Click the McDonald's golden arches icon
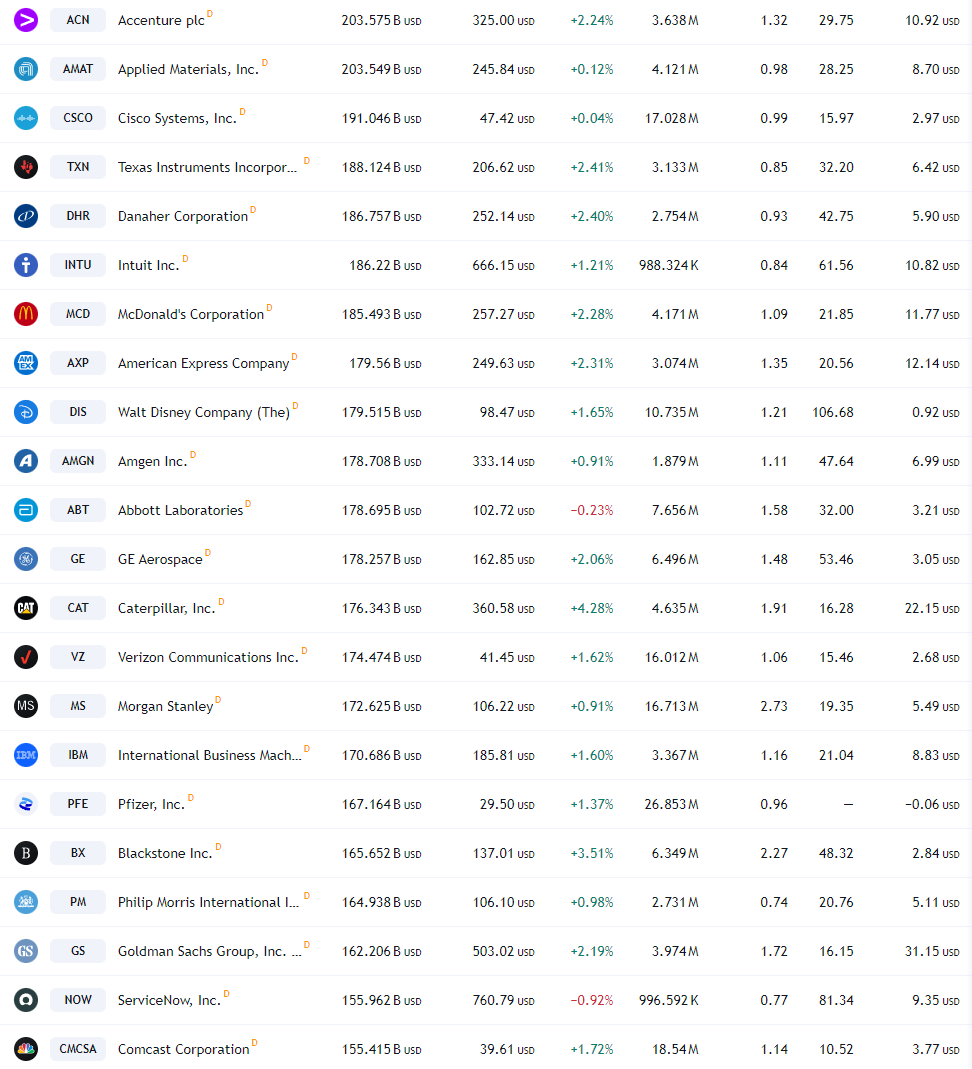This screenshot has height=1069, width=972. point(26,314)
